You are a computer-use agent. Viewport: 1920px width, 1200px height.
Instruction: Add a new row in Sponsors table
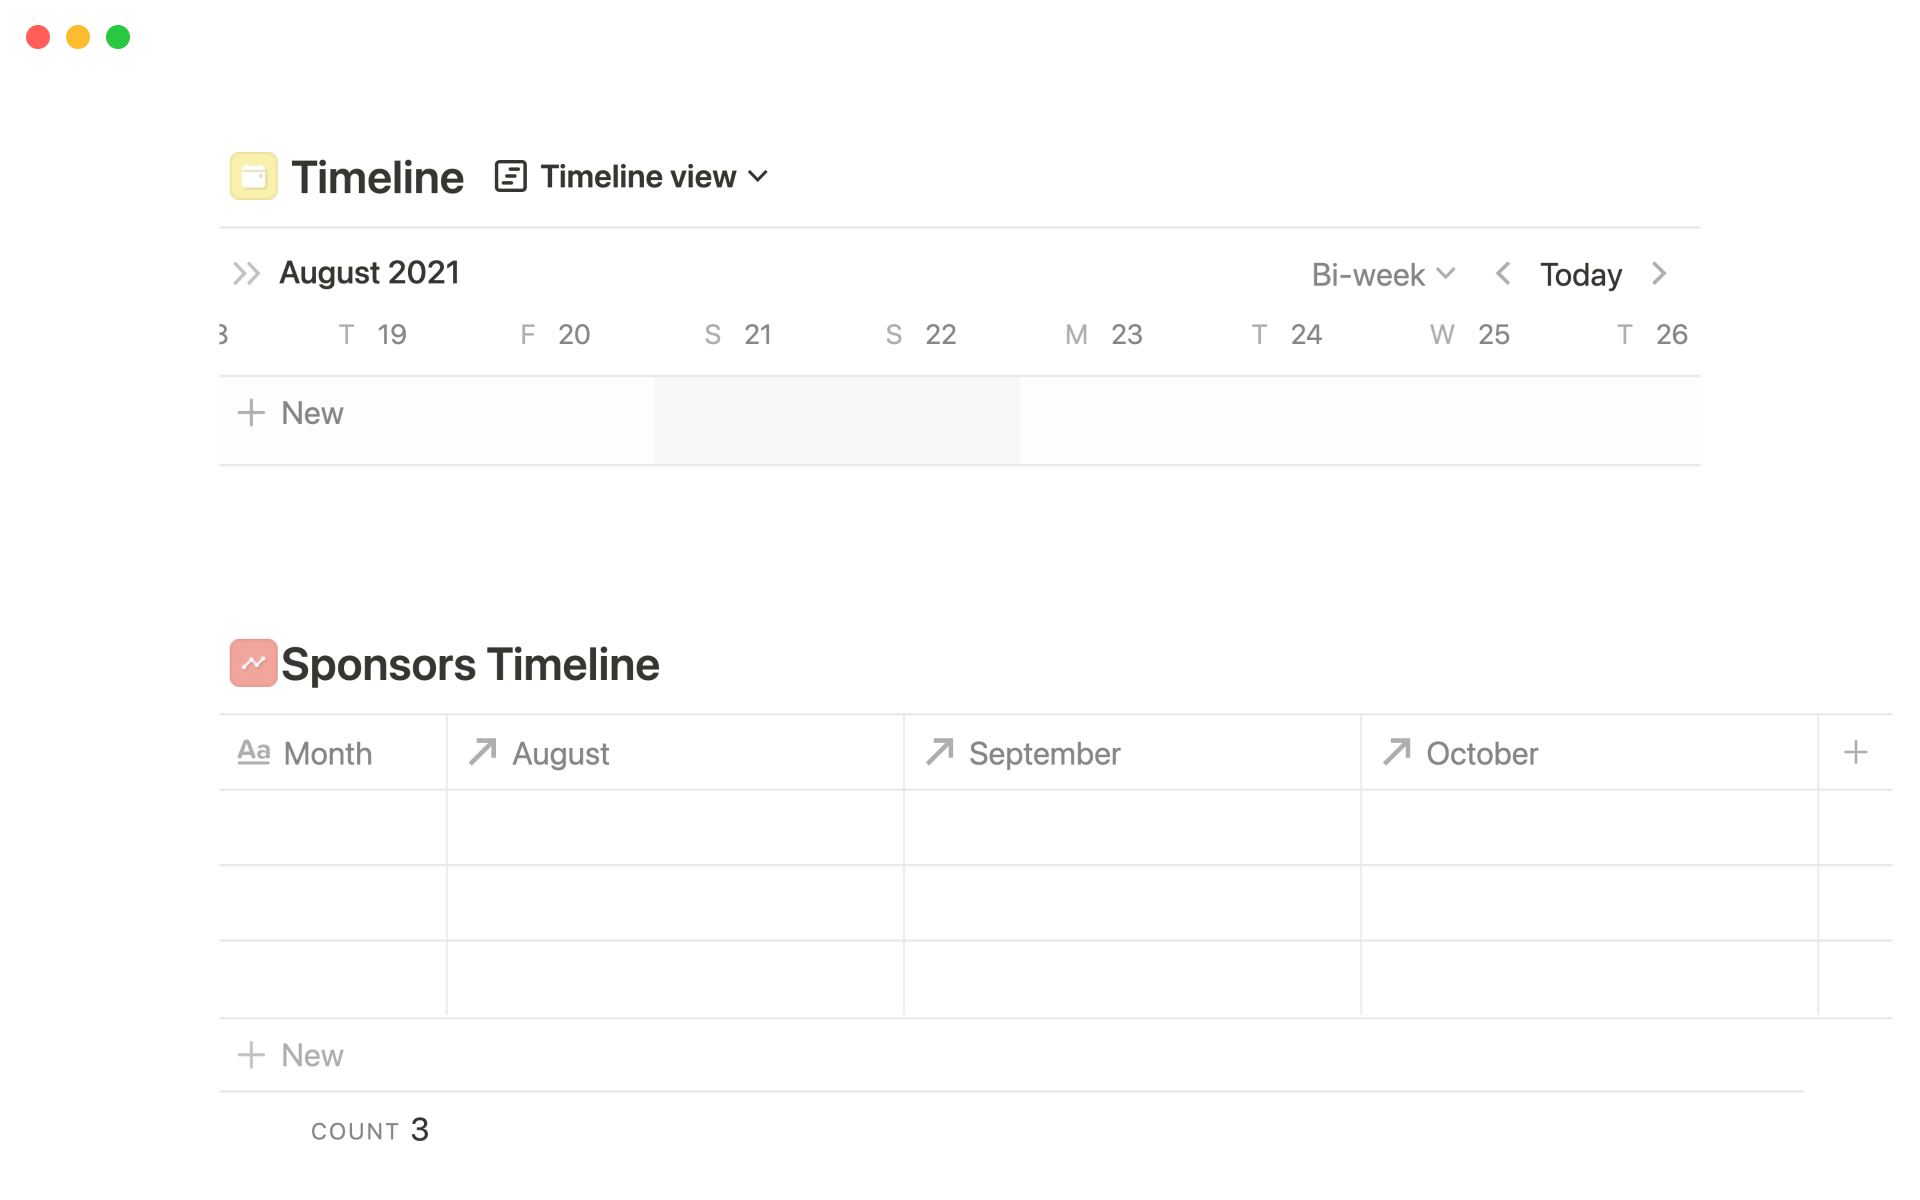tap(291, 1055)
